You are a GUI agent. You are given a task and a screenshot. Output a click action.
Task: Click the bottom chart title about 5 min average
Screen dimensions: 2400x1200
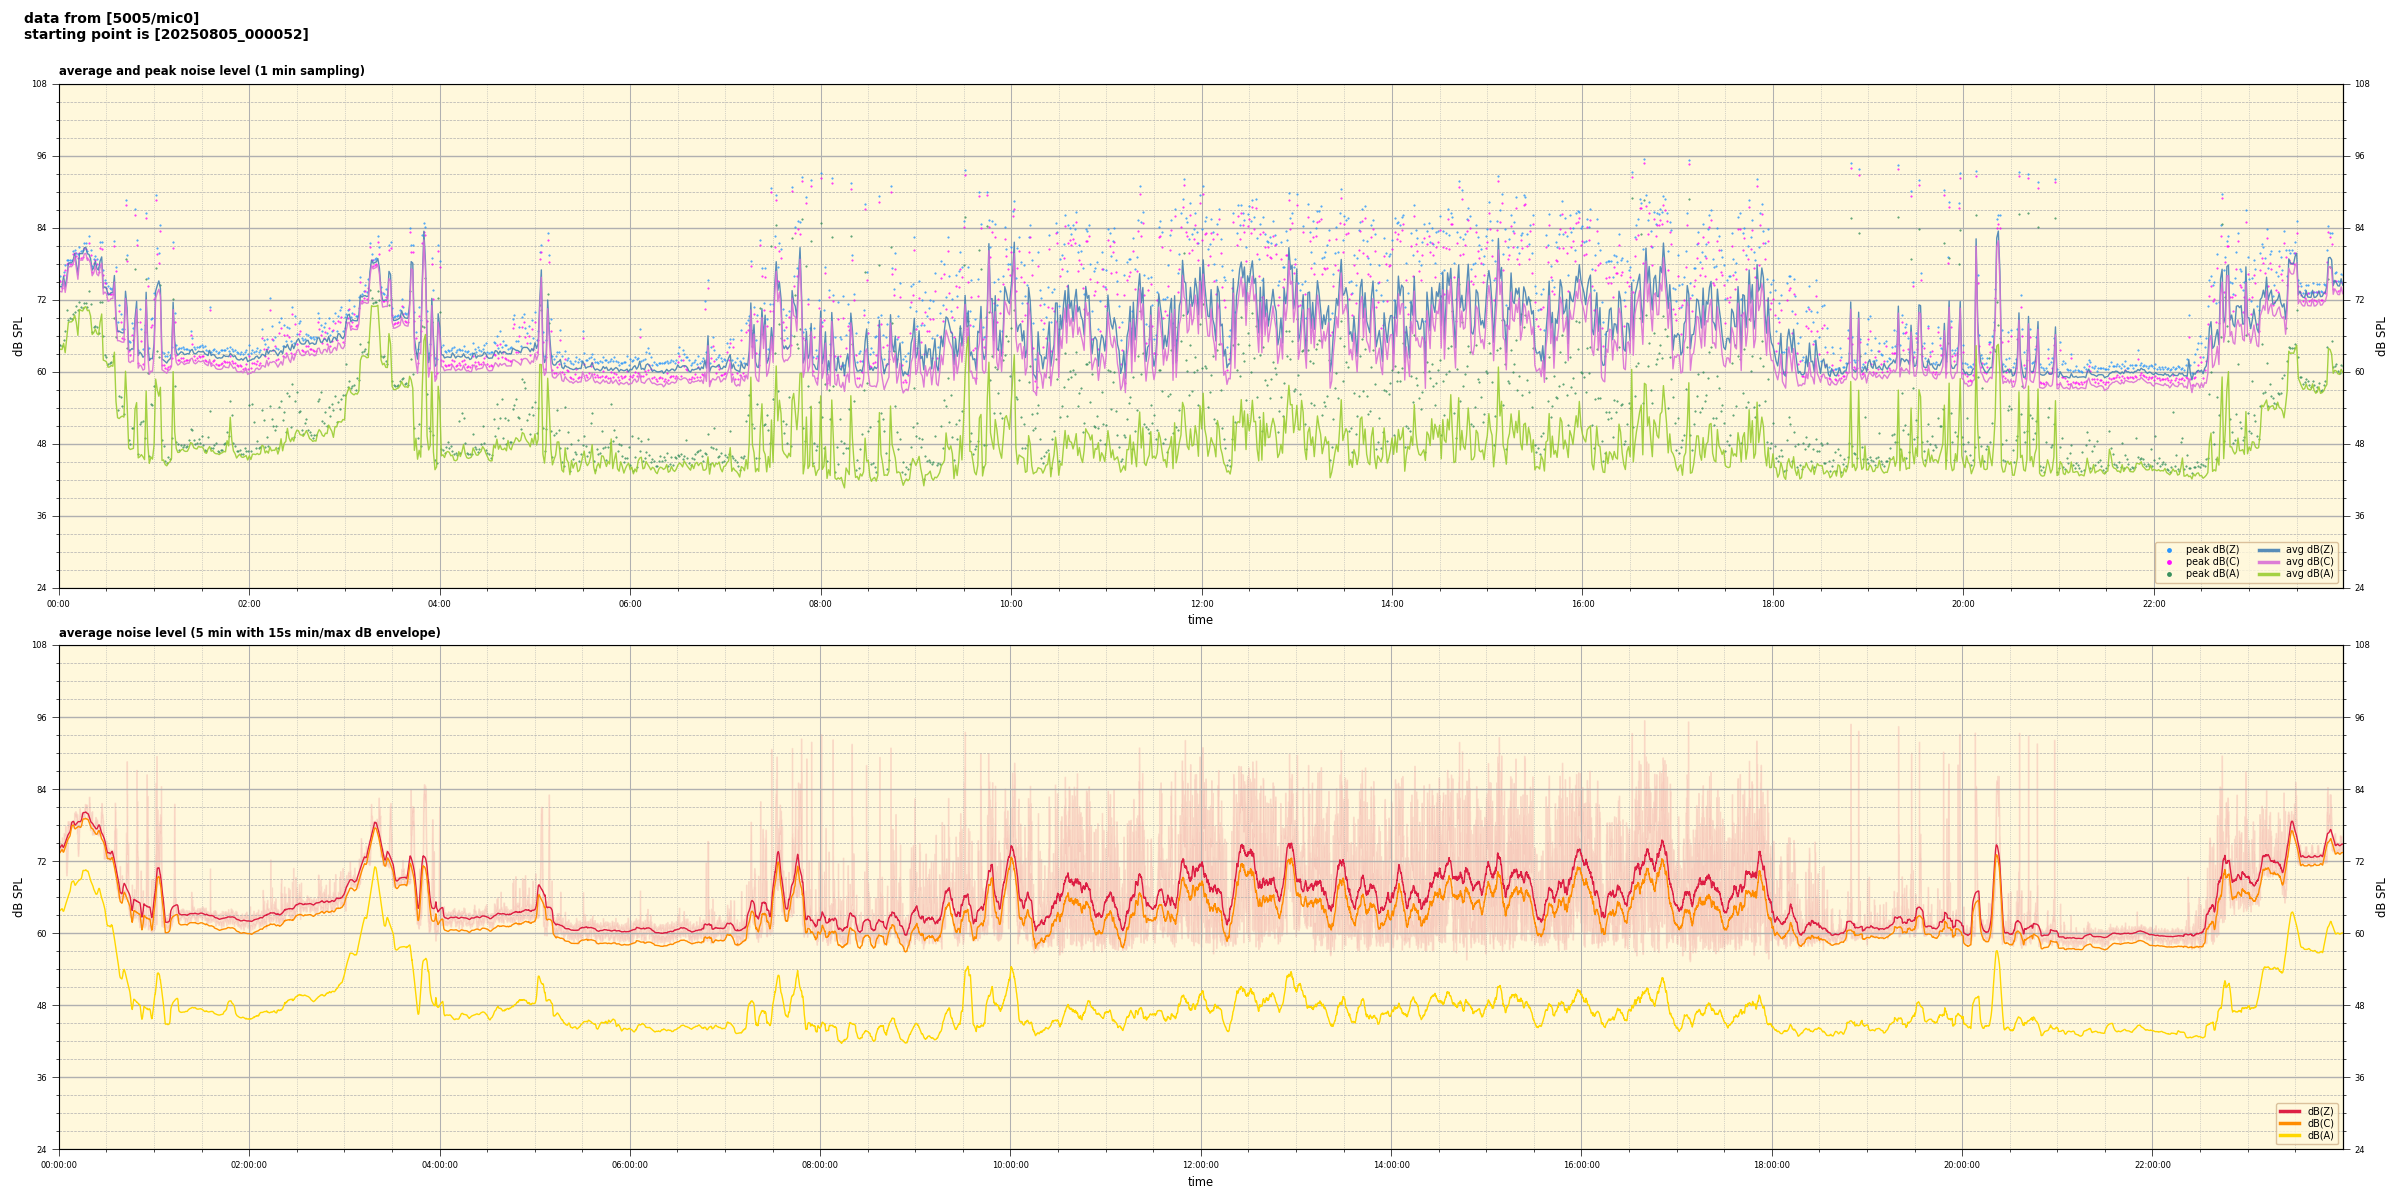[x=249, y=633]
